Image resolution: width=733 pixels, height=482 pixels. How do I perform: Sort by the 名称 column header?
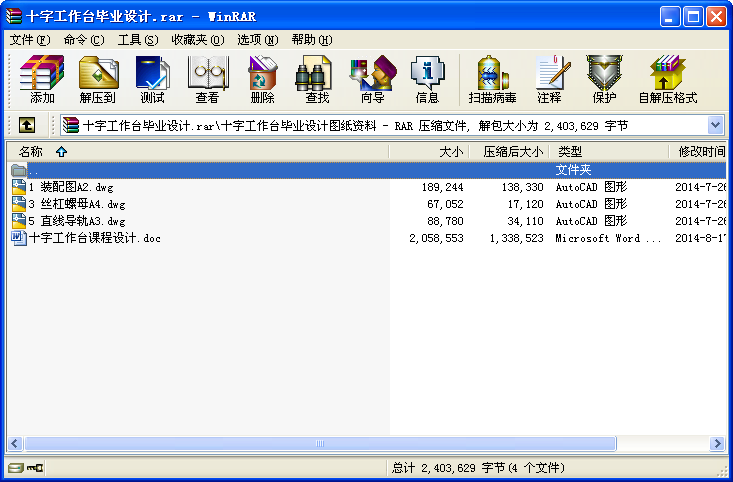(x=197, y=151)
